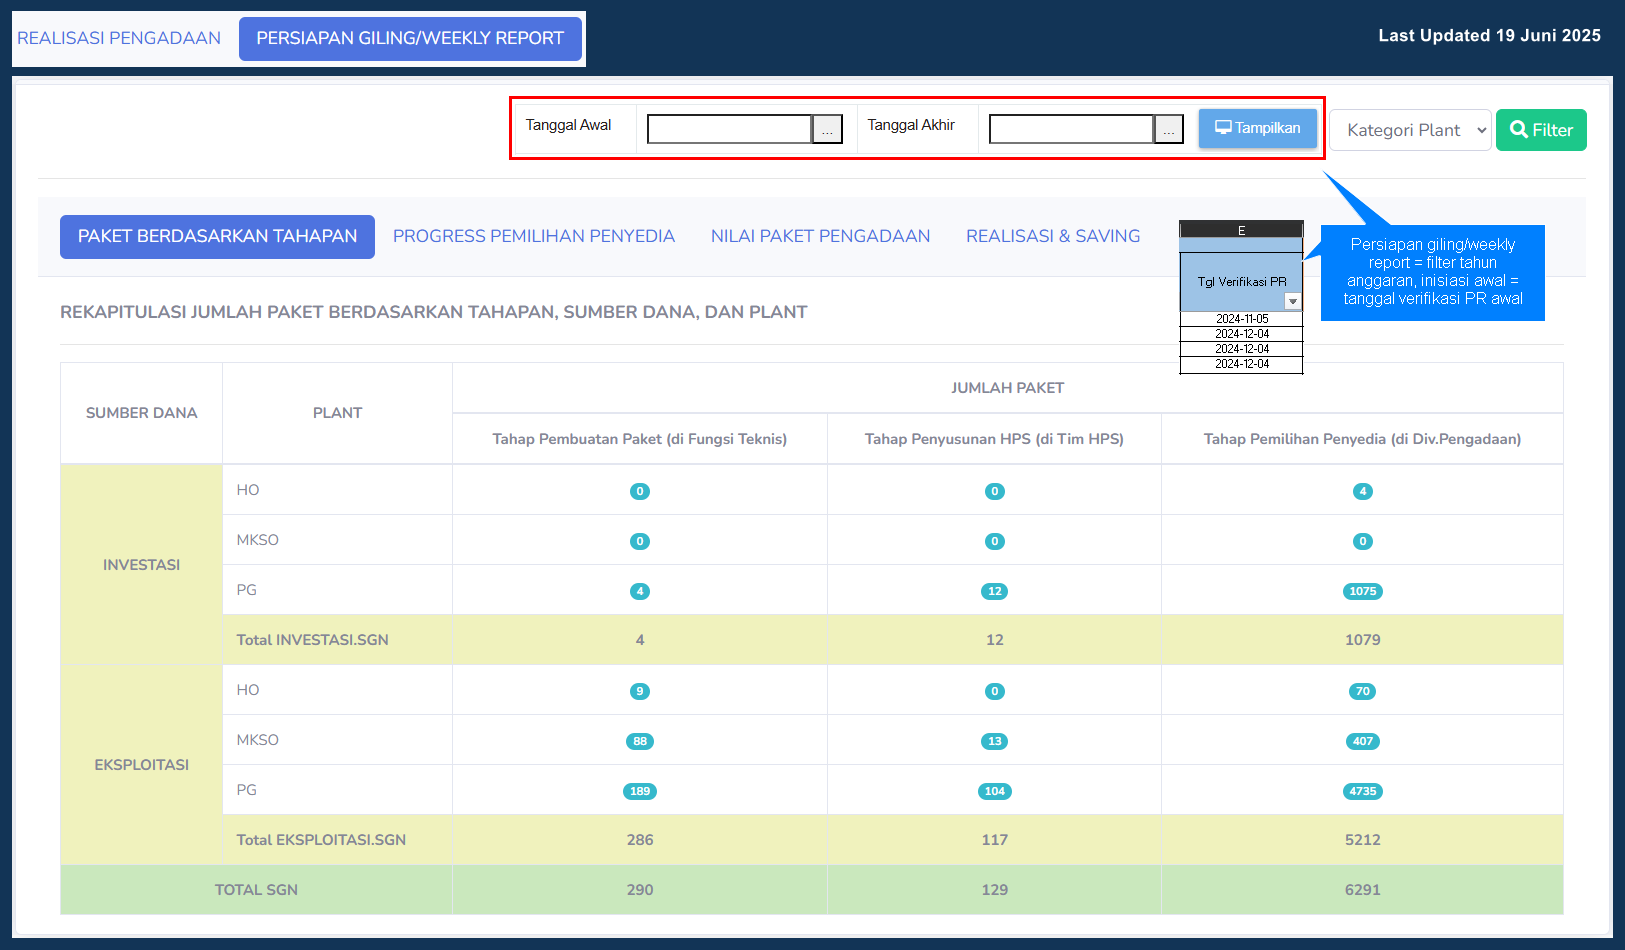Click the 1075 badge in INVESTASI PG row

(1362, 591)
